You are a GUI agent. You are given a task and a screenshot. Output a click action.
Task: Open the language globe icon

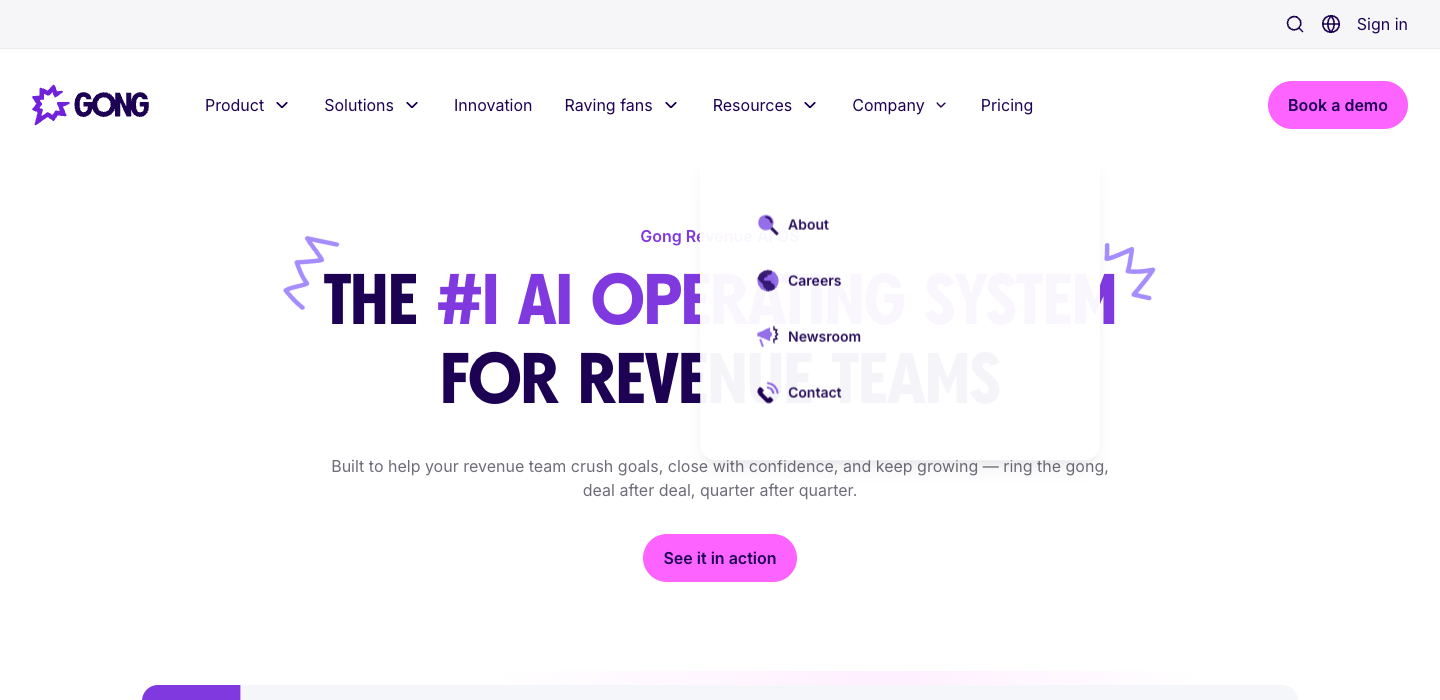pos(1331,24)
